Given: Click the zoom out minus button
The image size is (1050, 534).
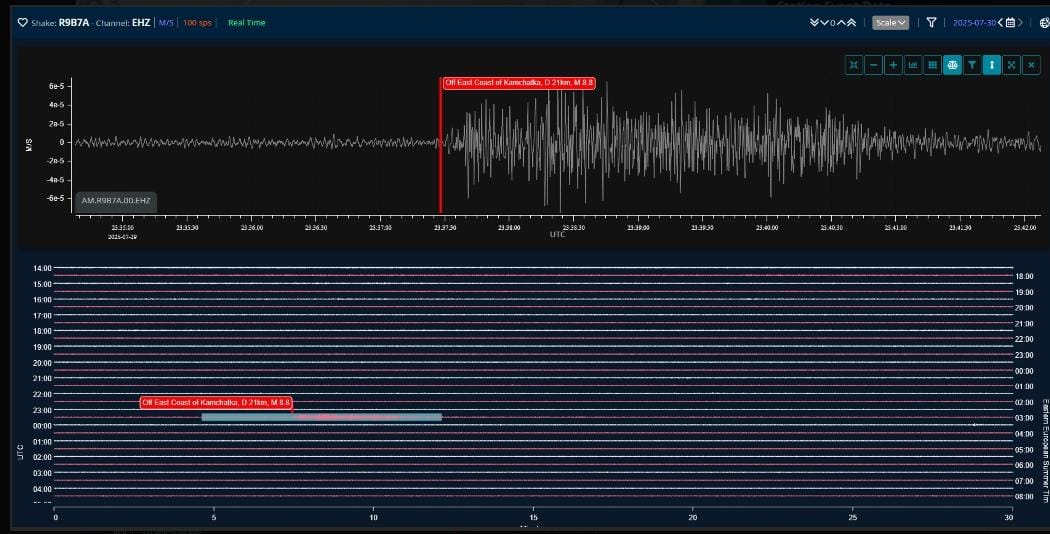Looking at the screenshot, I should 874,65.
